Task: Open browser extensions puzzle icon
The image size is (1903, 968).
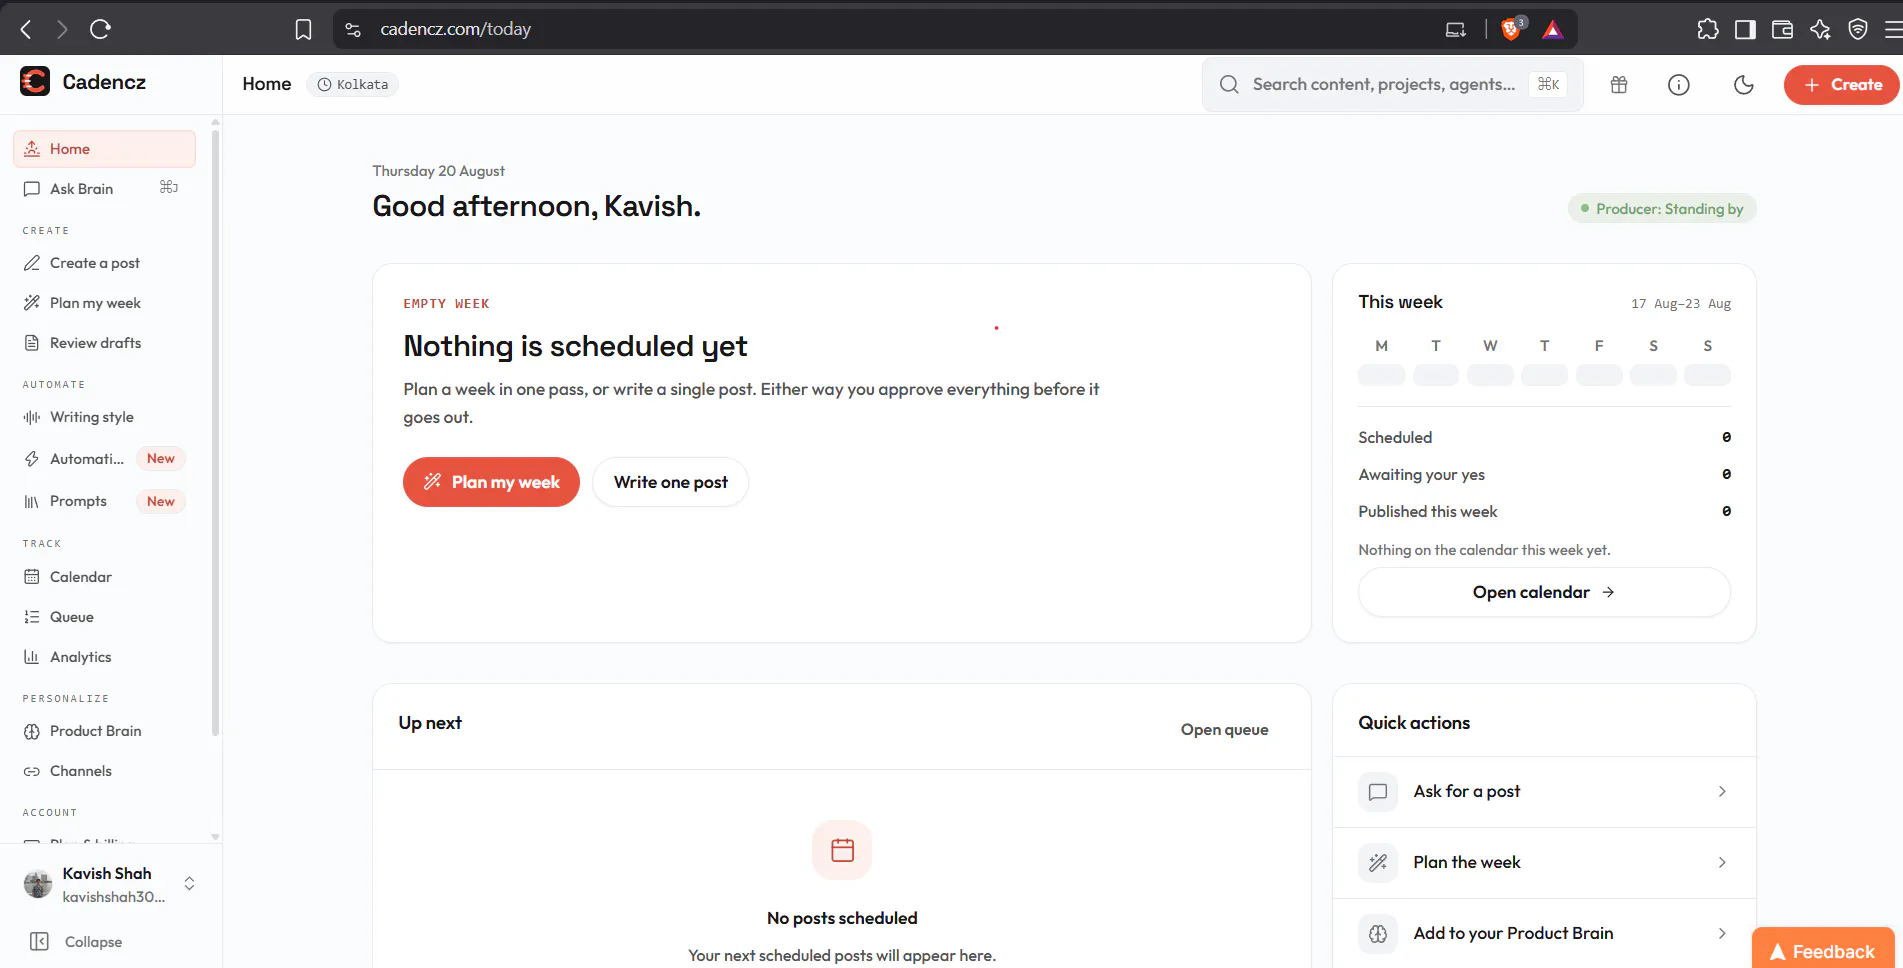Action: click(x=1708, y=29)
